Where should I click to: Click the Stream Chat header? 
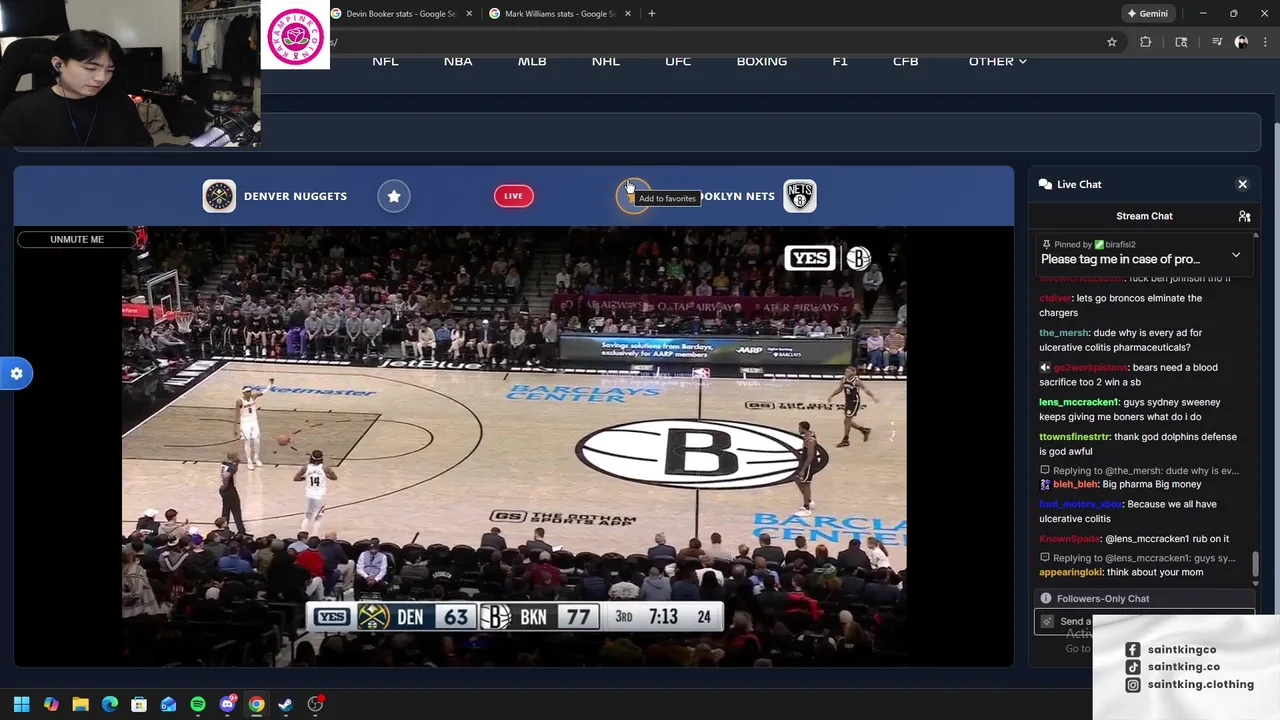1144,216
